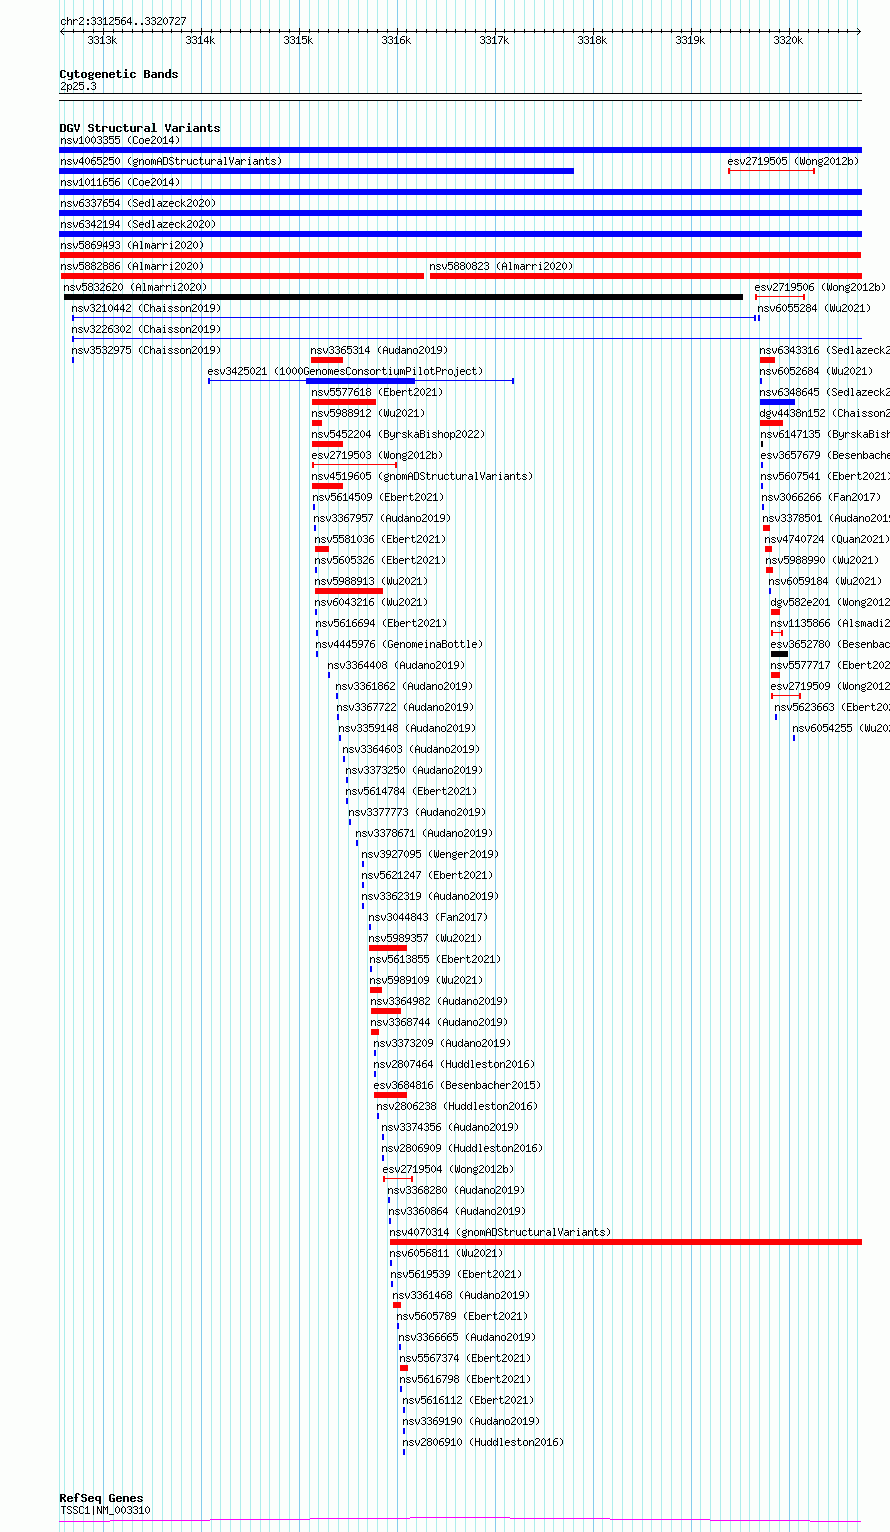Viewport: 890px width, 1532px height.
Task: Open nsv6052684 (Wu2021) variant
Action: 816,371
